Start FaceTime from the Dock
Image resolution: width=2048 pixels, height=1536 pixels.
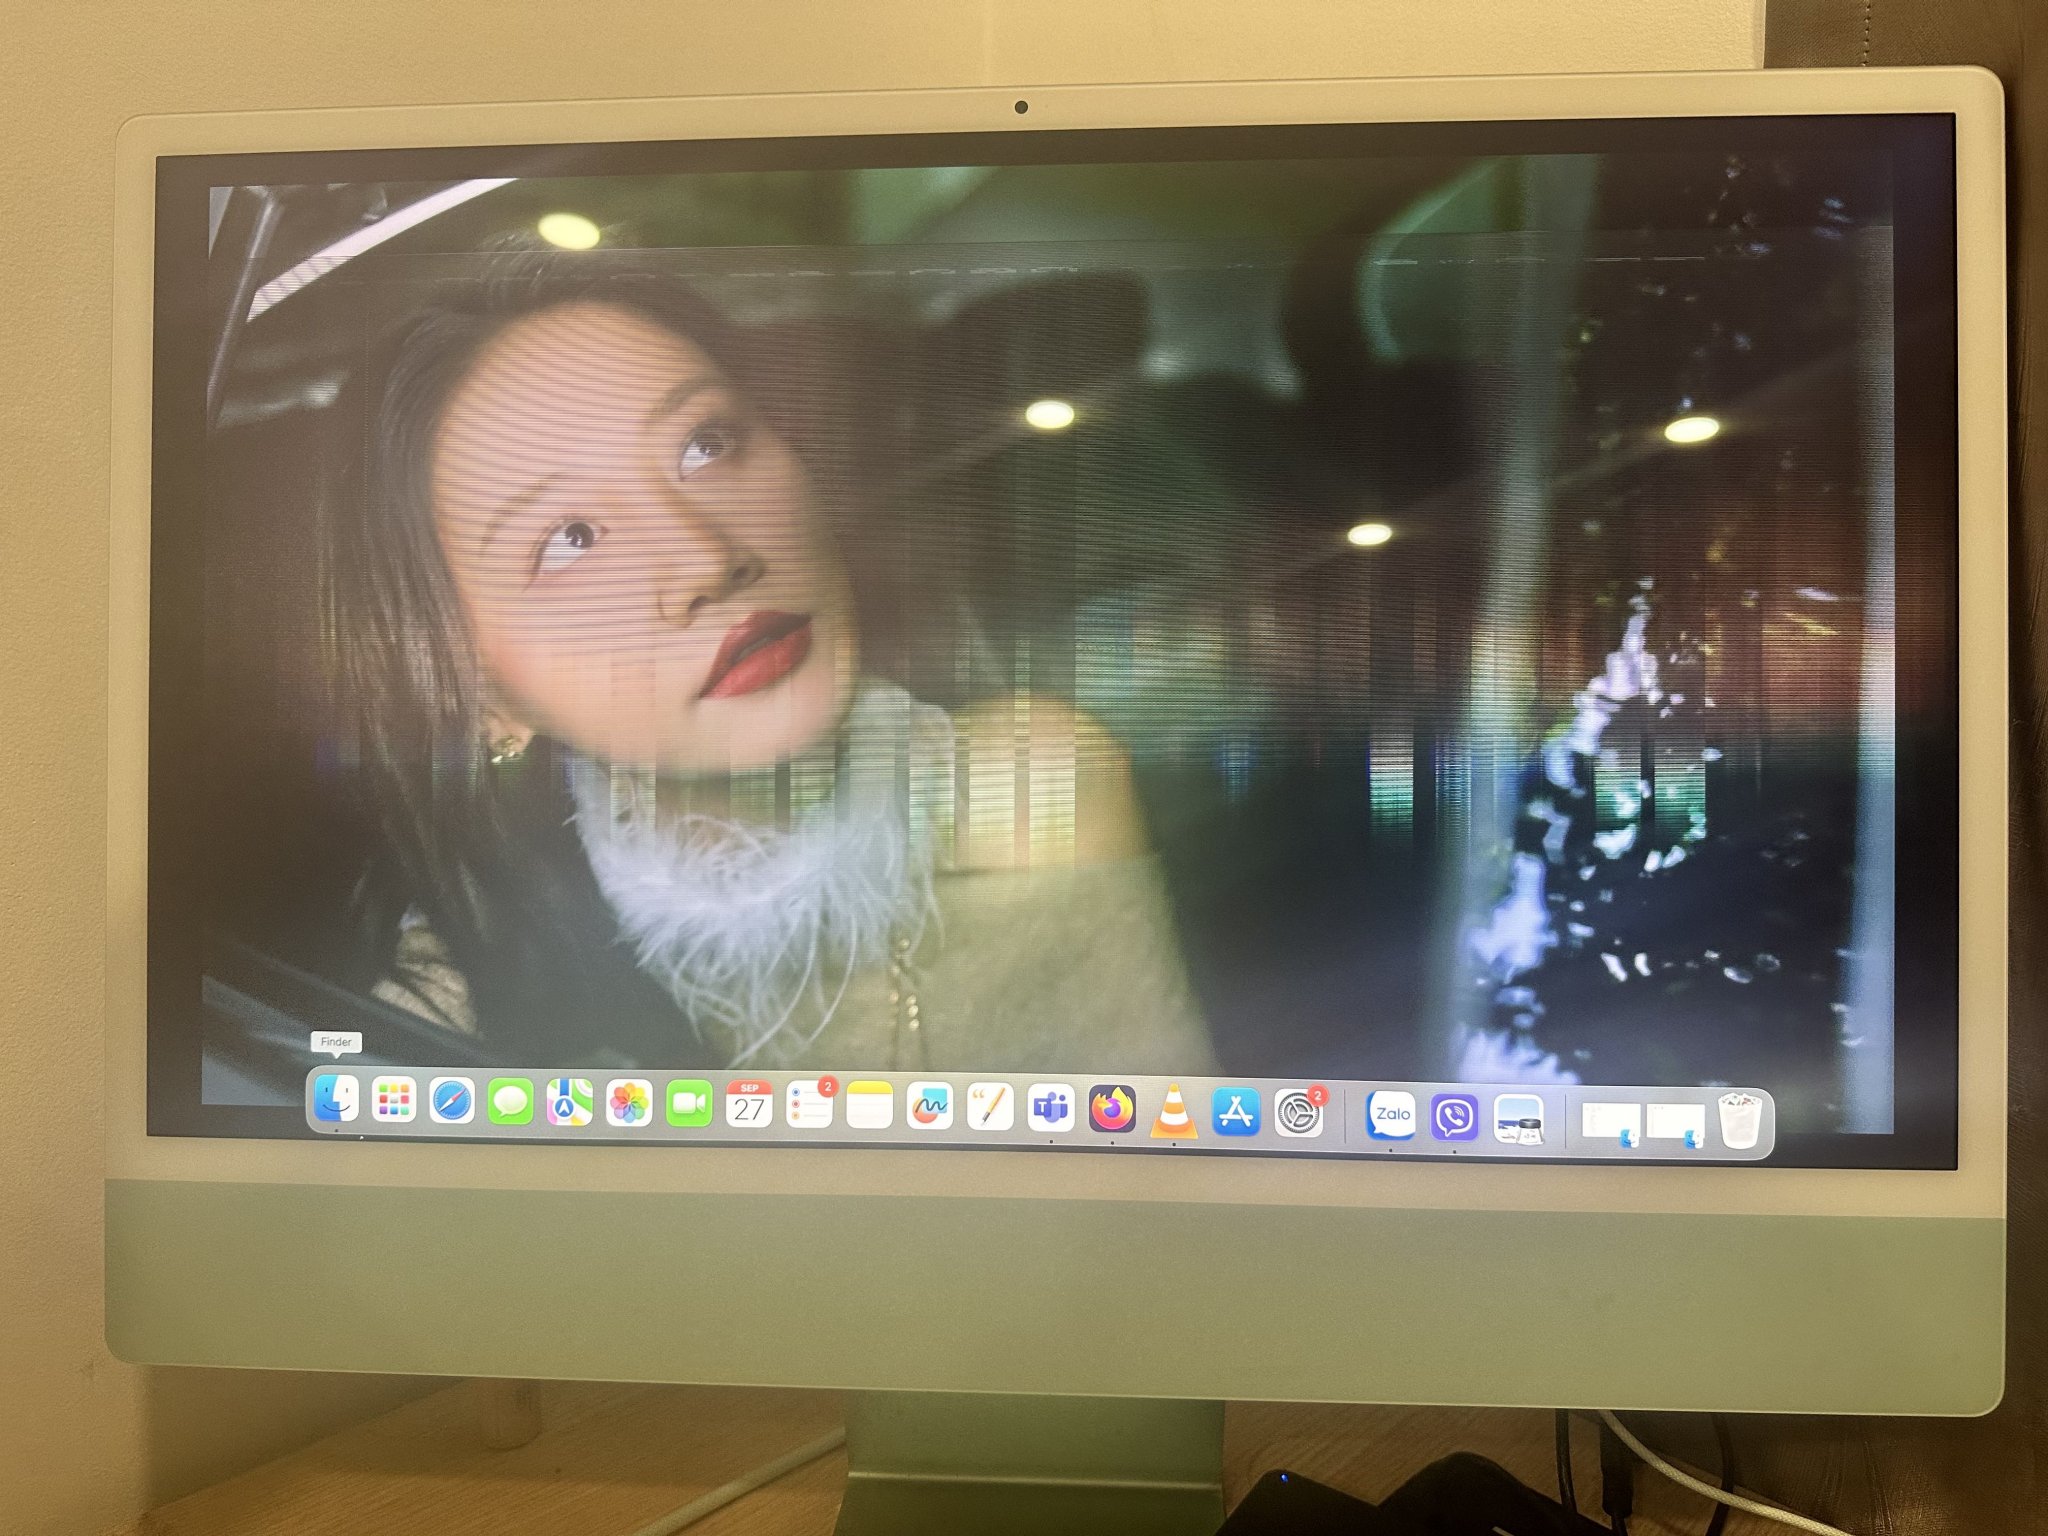pyautogui.click(x=689, y=1105)
